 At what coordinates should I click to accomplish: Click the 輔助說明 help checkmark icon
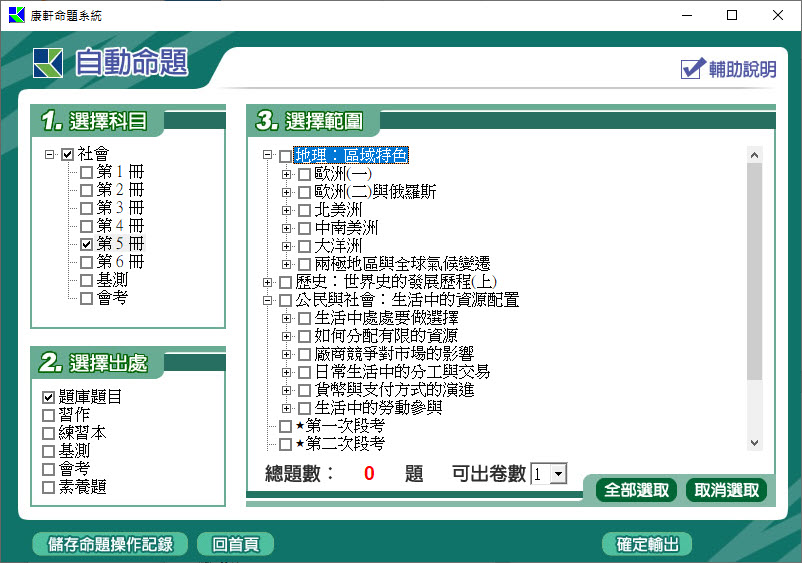[693, 68]
